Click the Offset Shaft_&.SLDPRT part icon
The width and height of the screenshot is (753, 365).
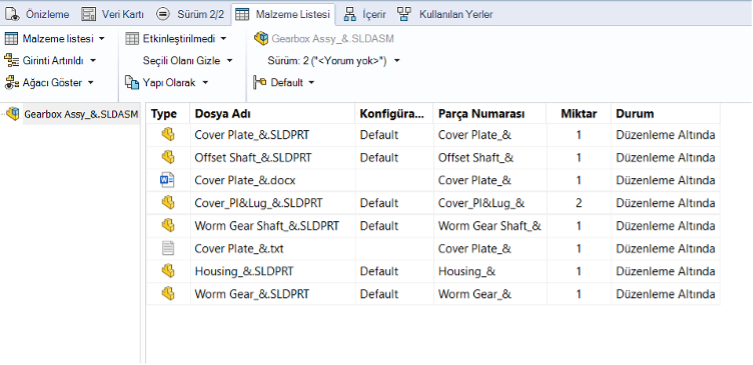point(168,158)
